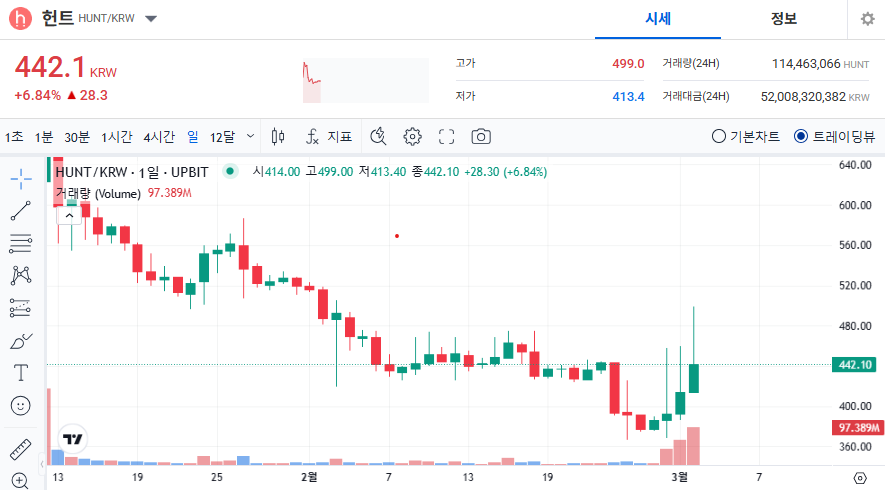The height and width of the screenshot is (490, 885).
Task: Click the 2월 date label on time axis
Action: tap(309, 477)
